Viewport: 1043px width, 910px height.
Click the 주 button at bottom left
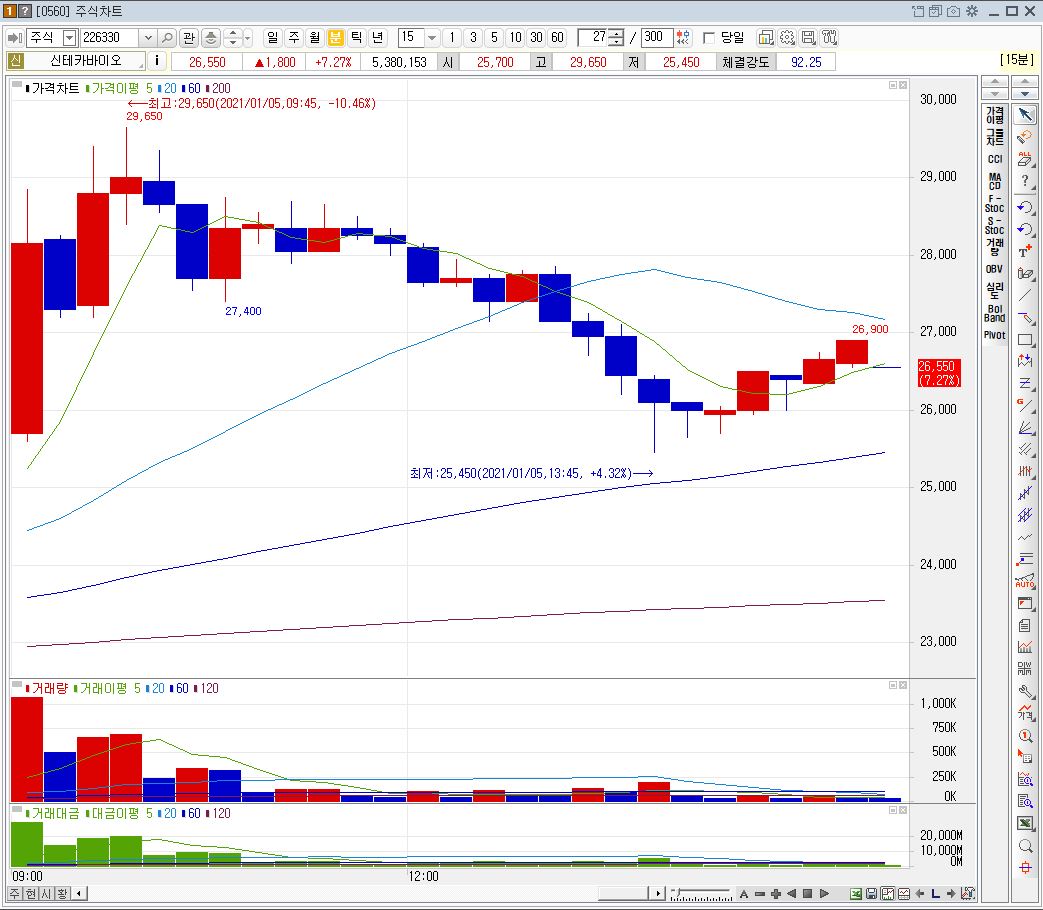(x=15, y=893)
